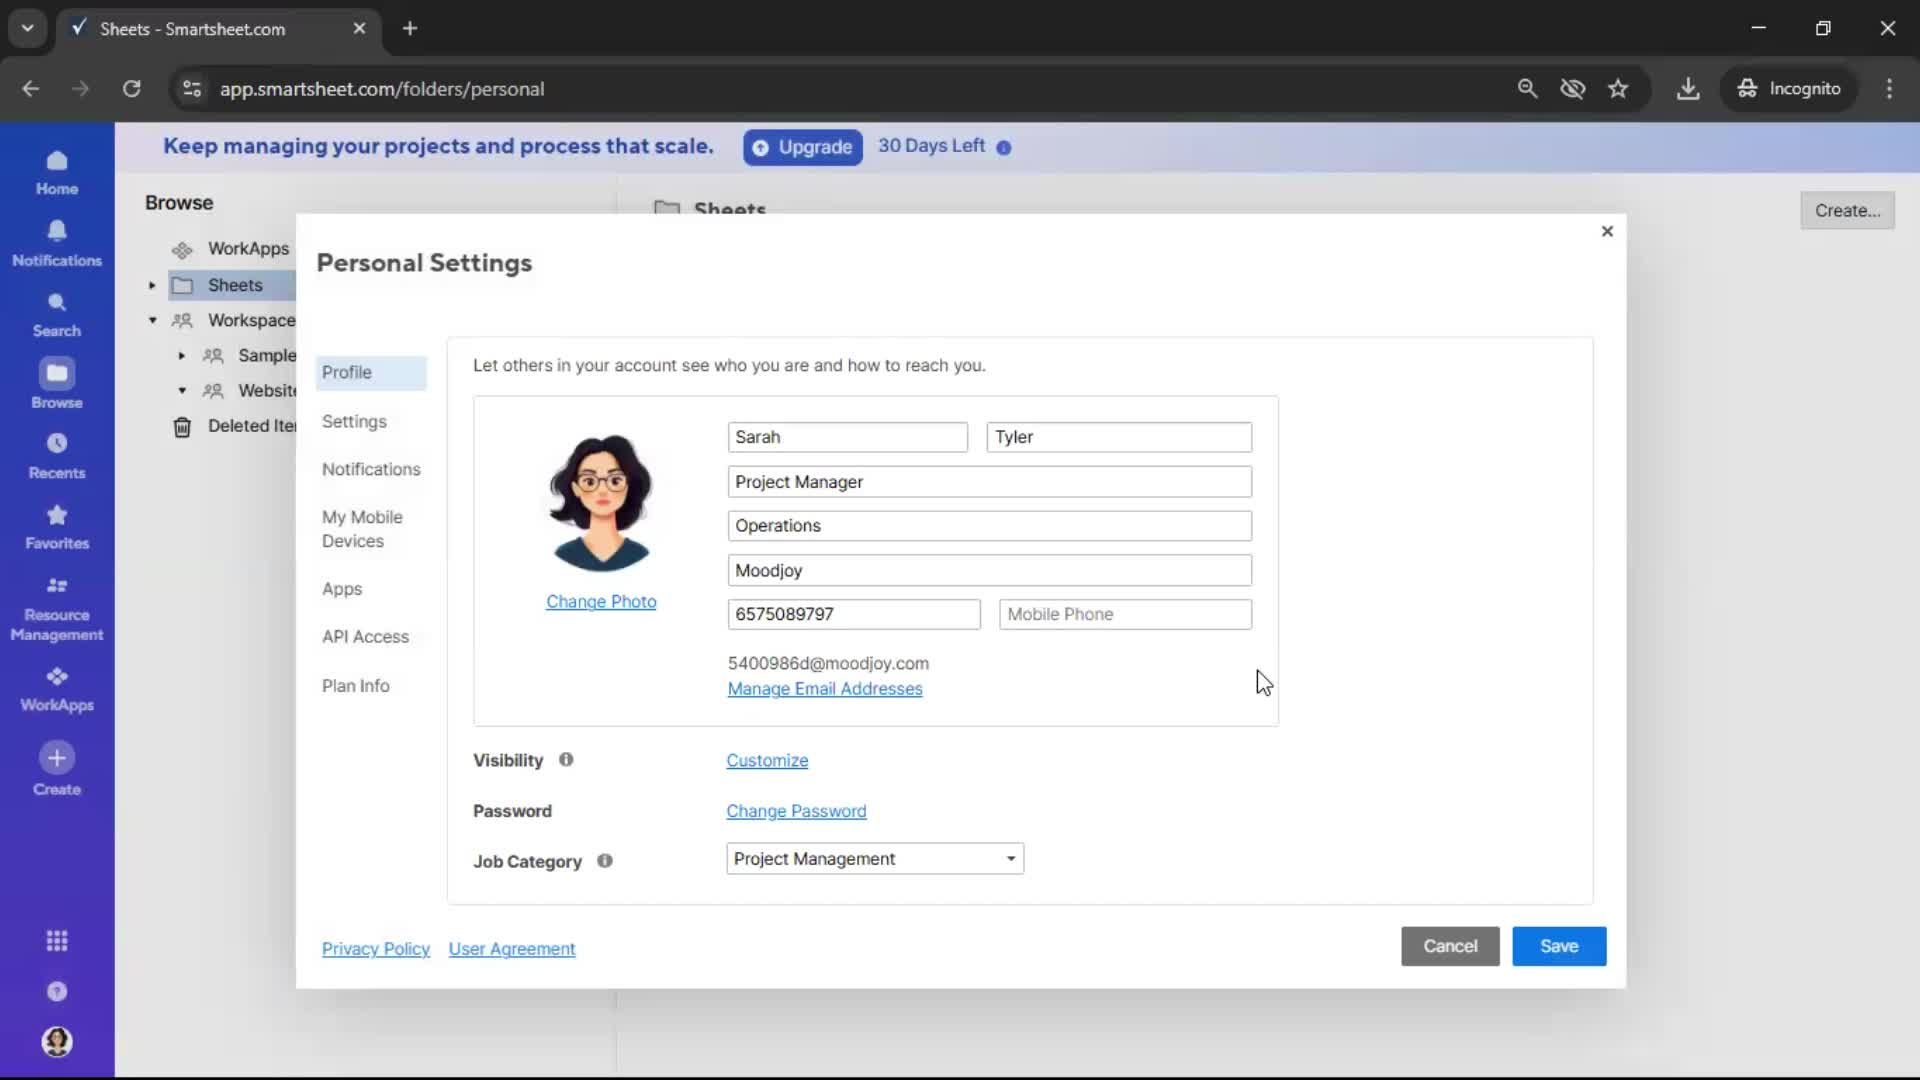Open Recents clock icon
The width and height of the screenshot is (1920, 1080).
[x=57, y=444]
